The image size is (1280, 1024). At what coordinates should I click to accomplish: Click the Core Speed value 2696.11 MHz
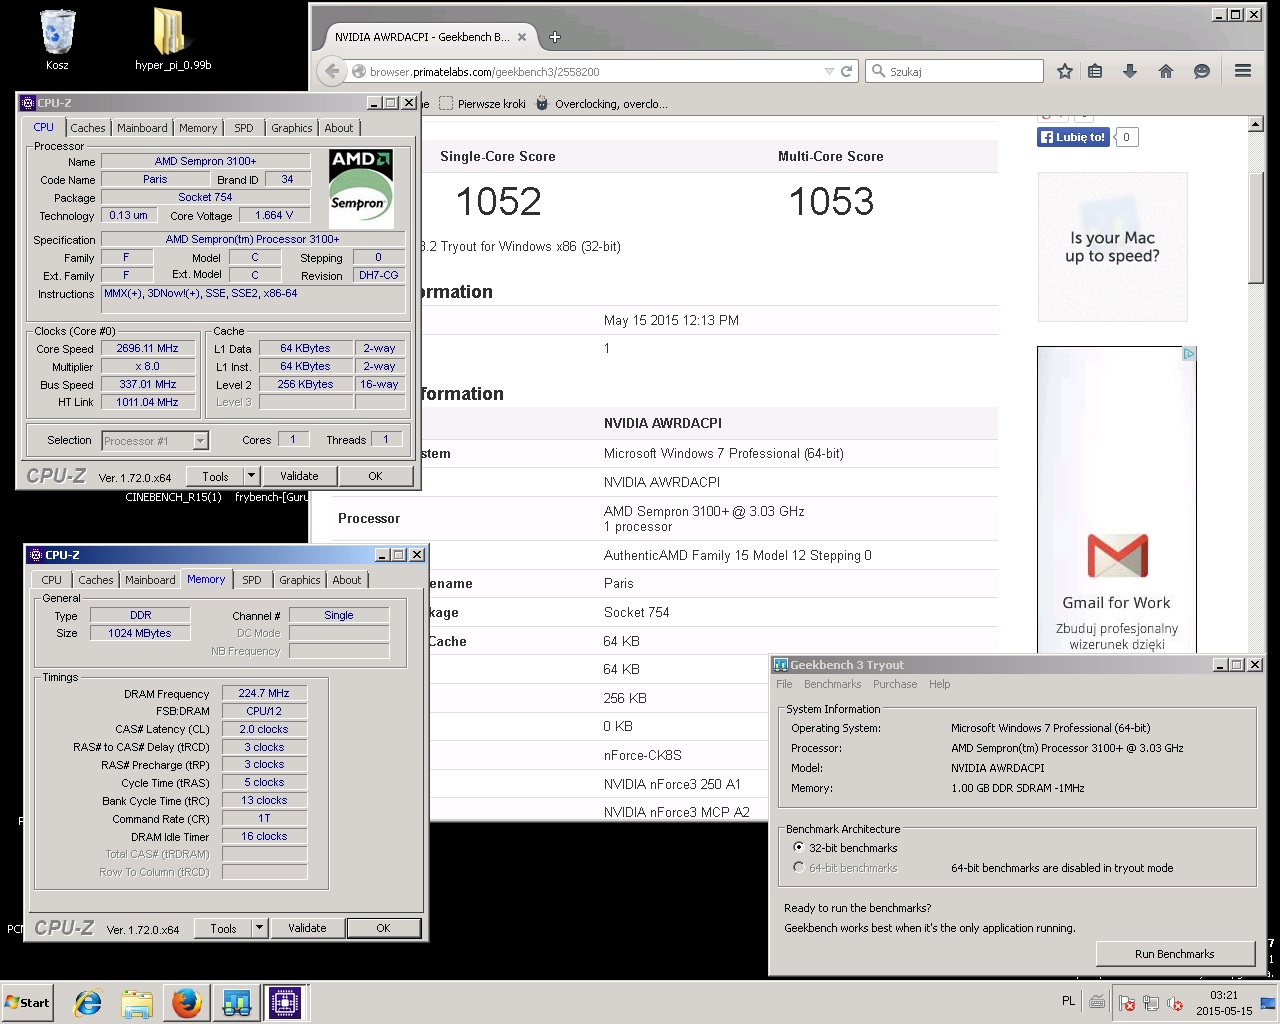point(147,348)
